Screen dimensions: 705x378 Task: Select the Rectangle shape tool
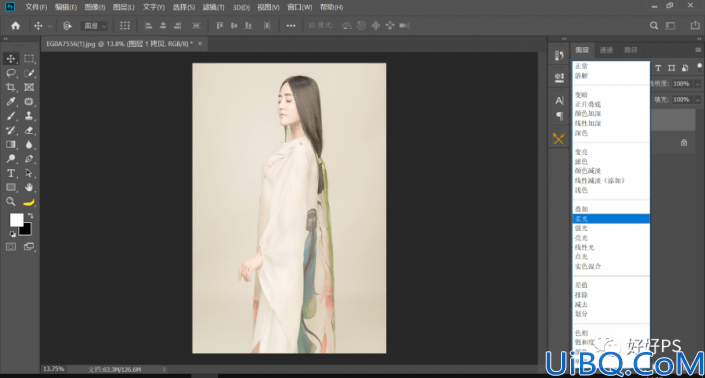[x=11, y=187]
